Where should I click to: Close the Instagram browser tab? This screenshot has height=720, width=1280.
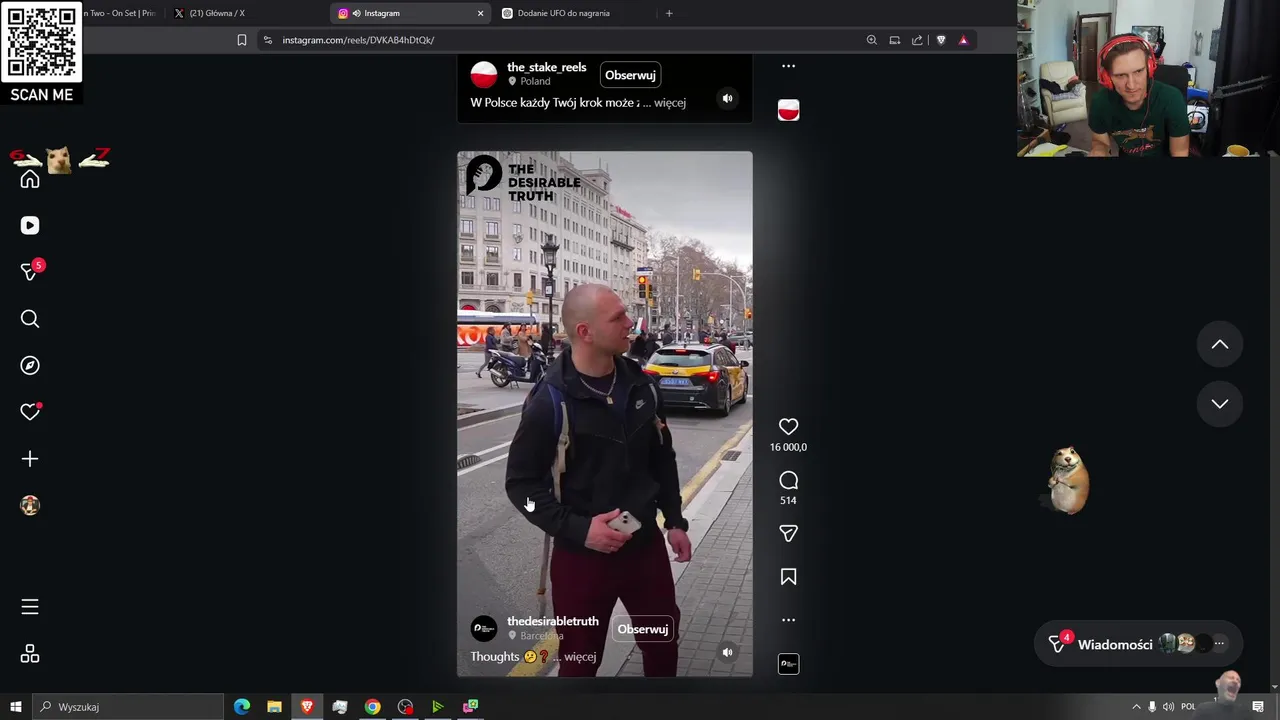click(x=480, y=13)
